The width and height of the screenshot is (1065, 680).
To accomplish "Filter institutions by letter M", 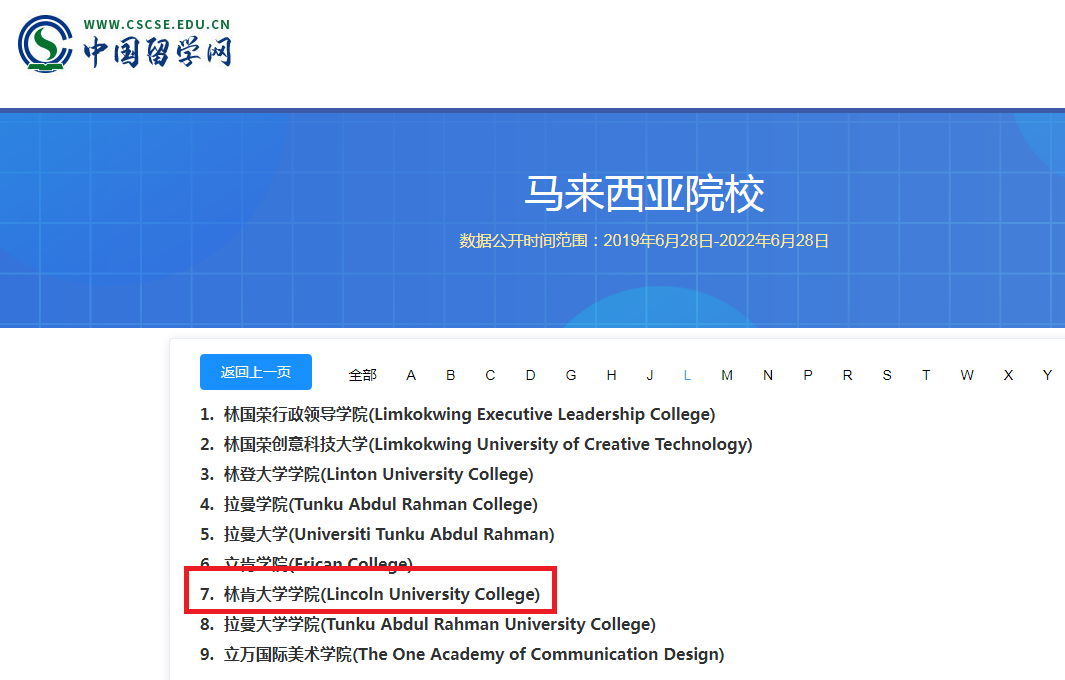I will pos(727,375).
